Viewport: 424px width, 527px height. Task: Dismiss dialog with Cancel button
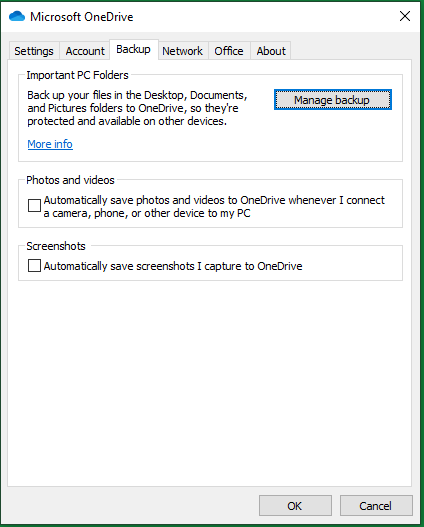(376, 505)
